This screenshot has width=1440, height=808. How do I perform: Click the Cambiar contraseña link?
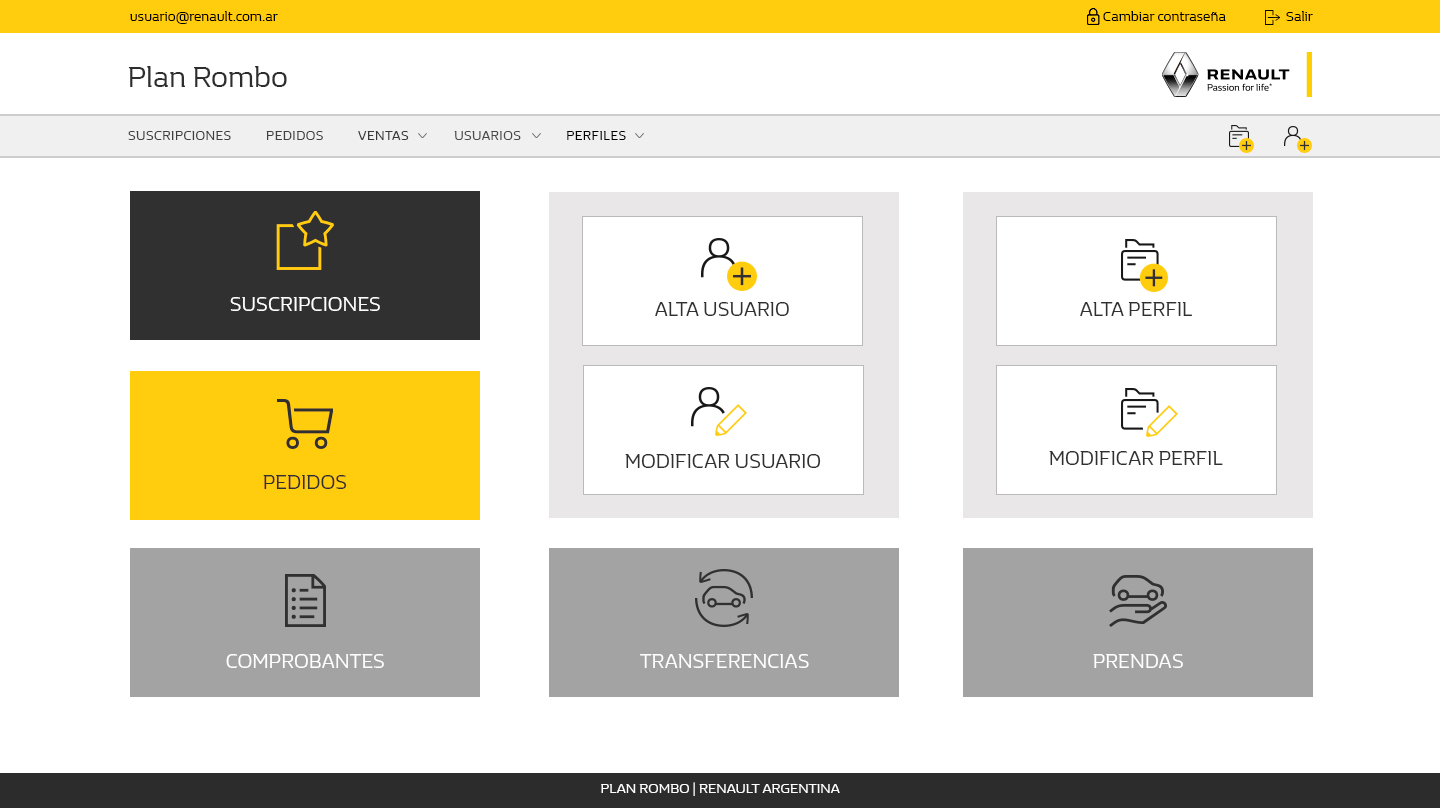pos(1155,16)
